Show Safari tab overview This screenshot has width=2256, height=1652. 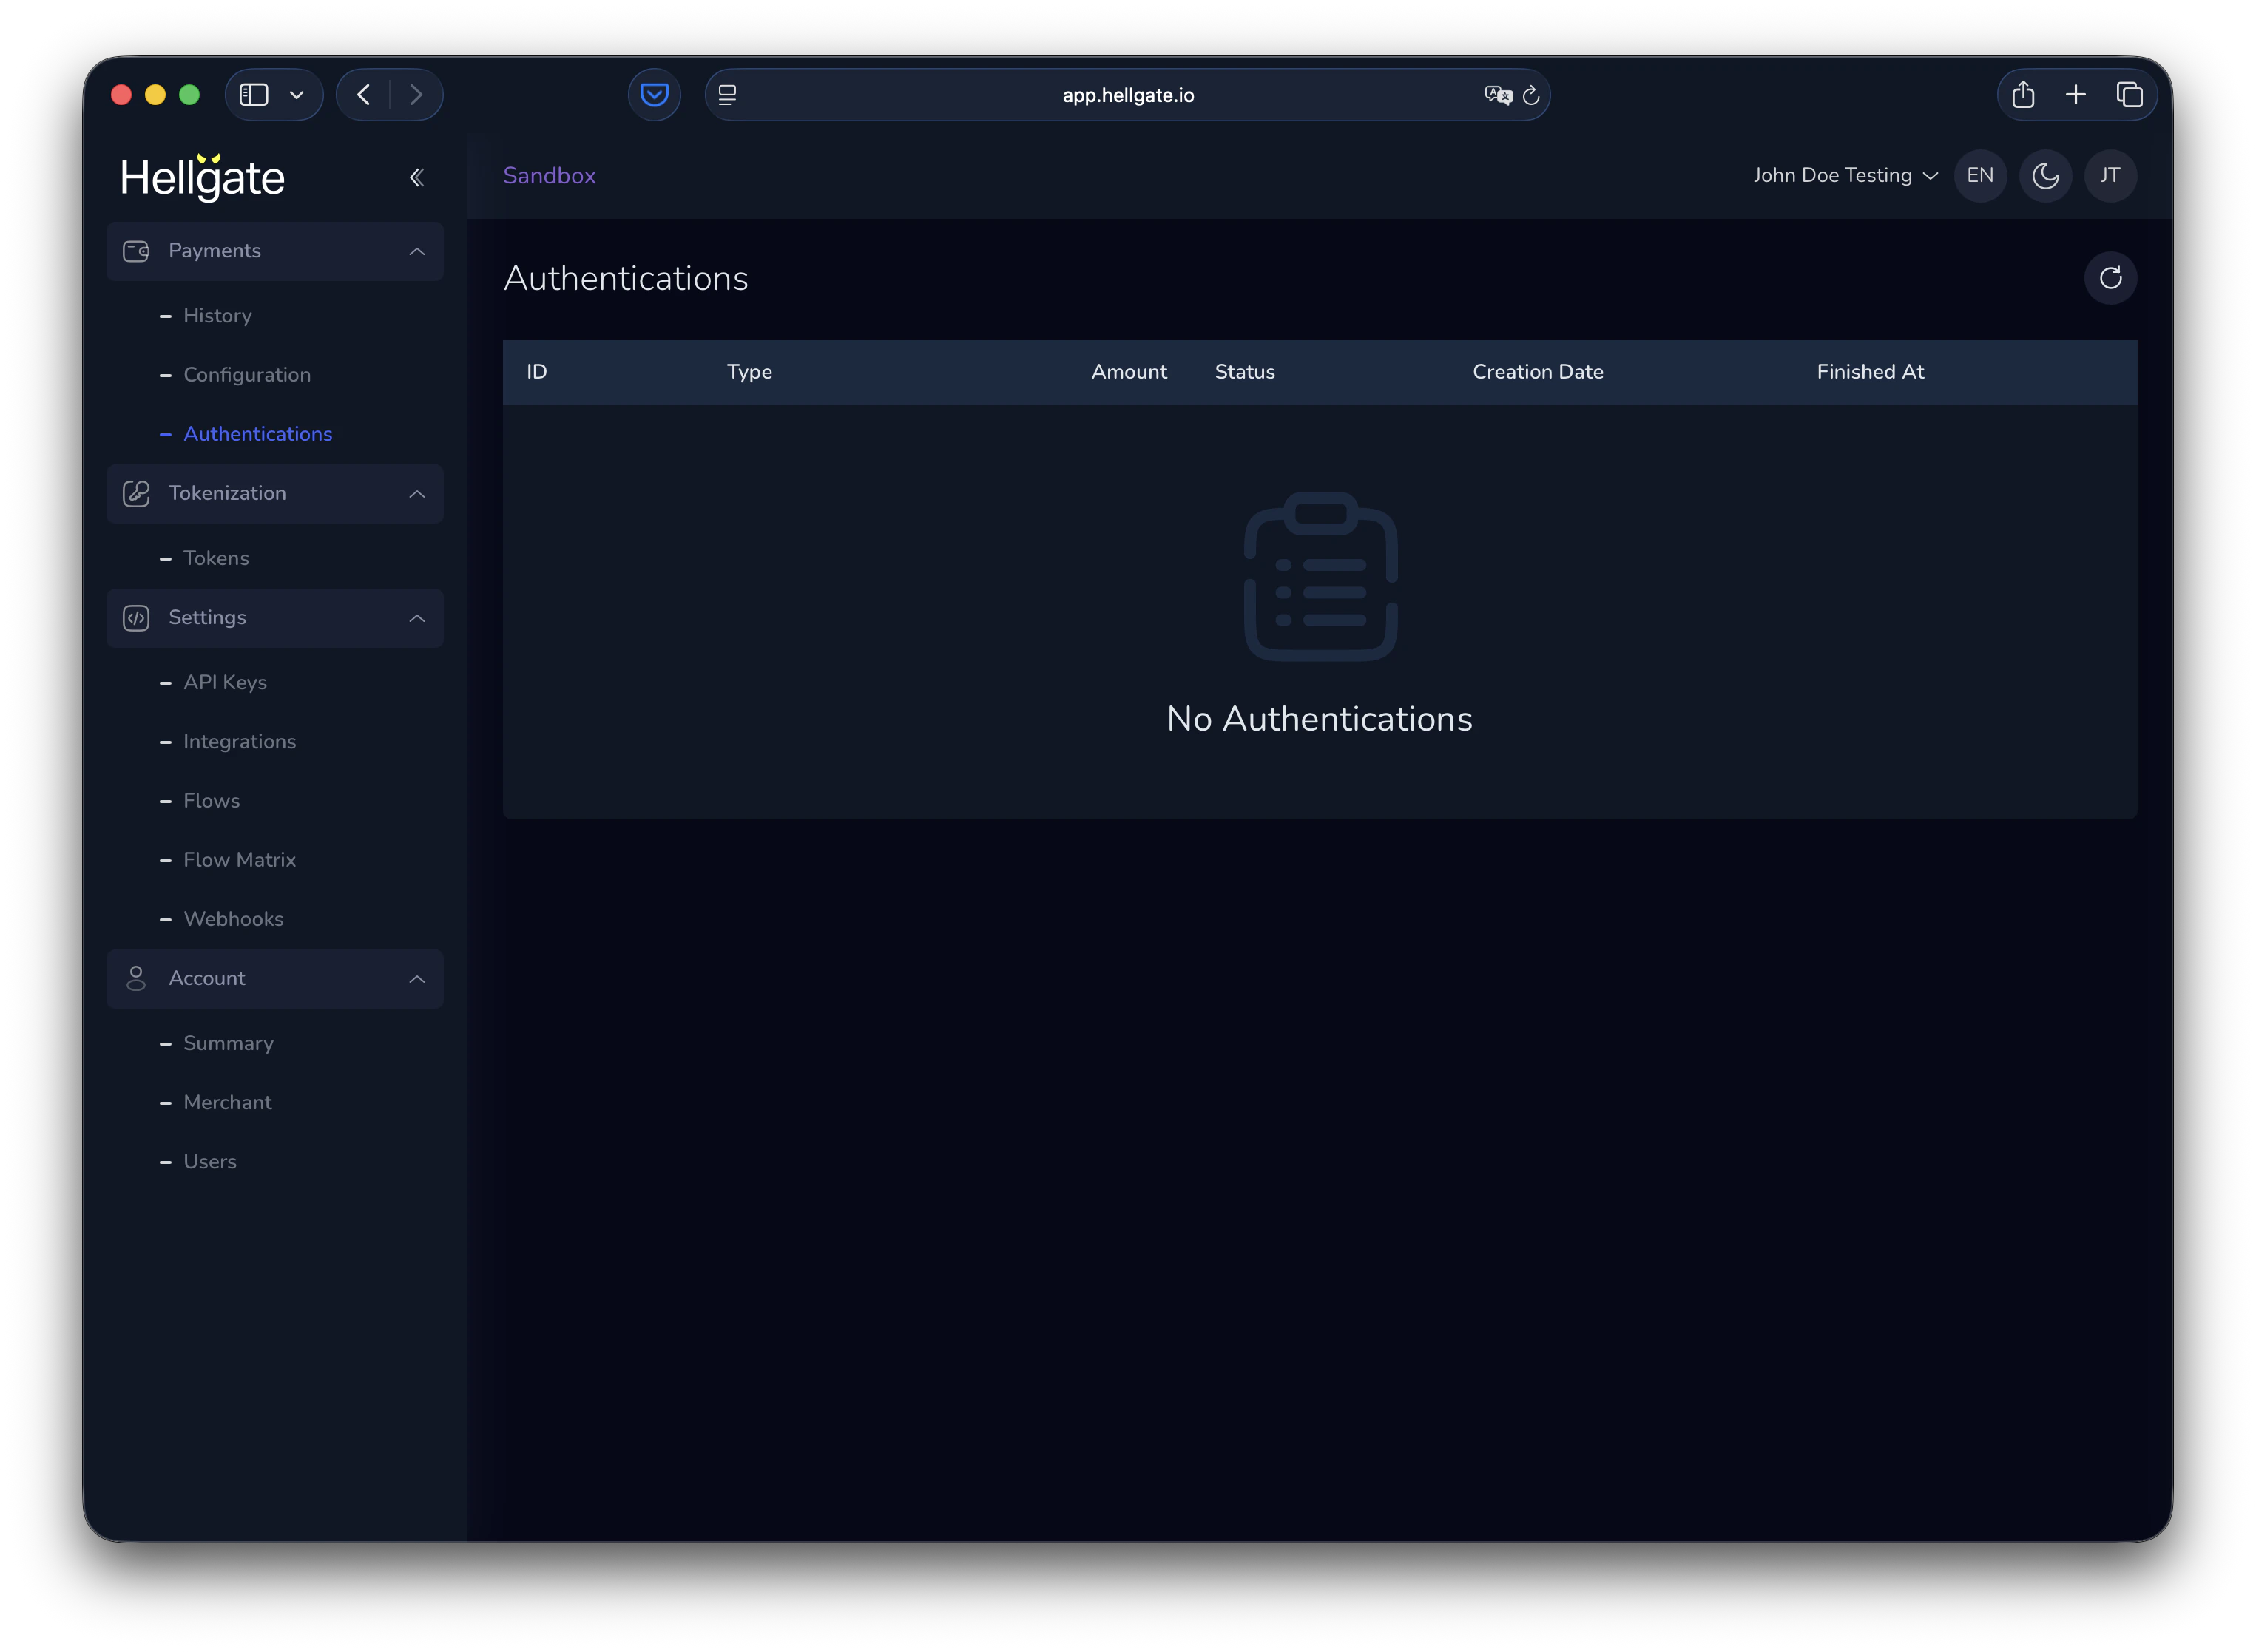[x=2129, y=95]
